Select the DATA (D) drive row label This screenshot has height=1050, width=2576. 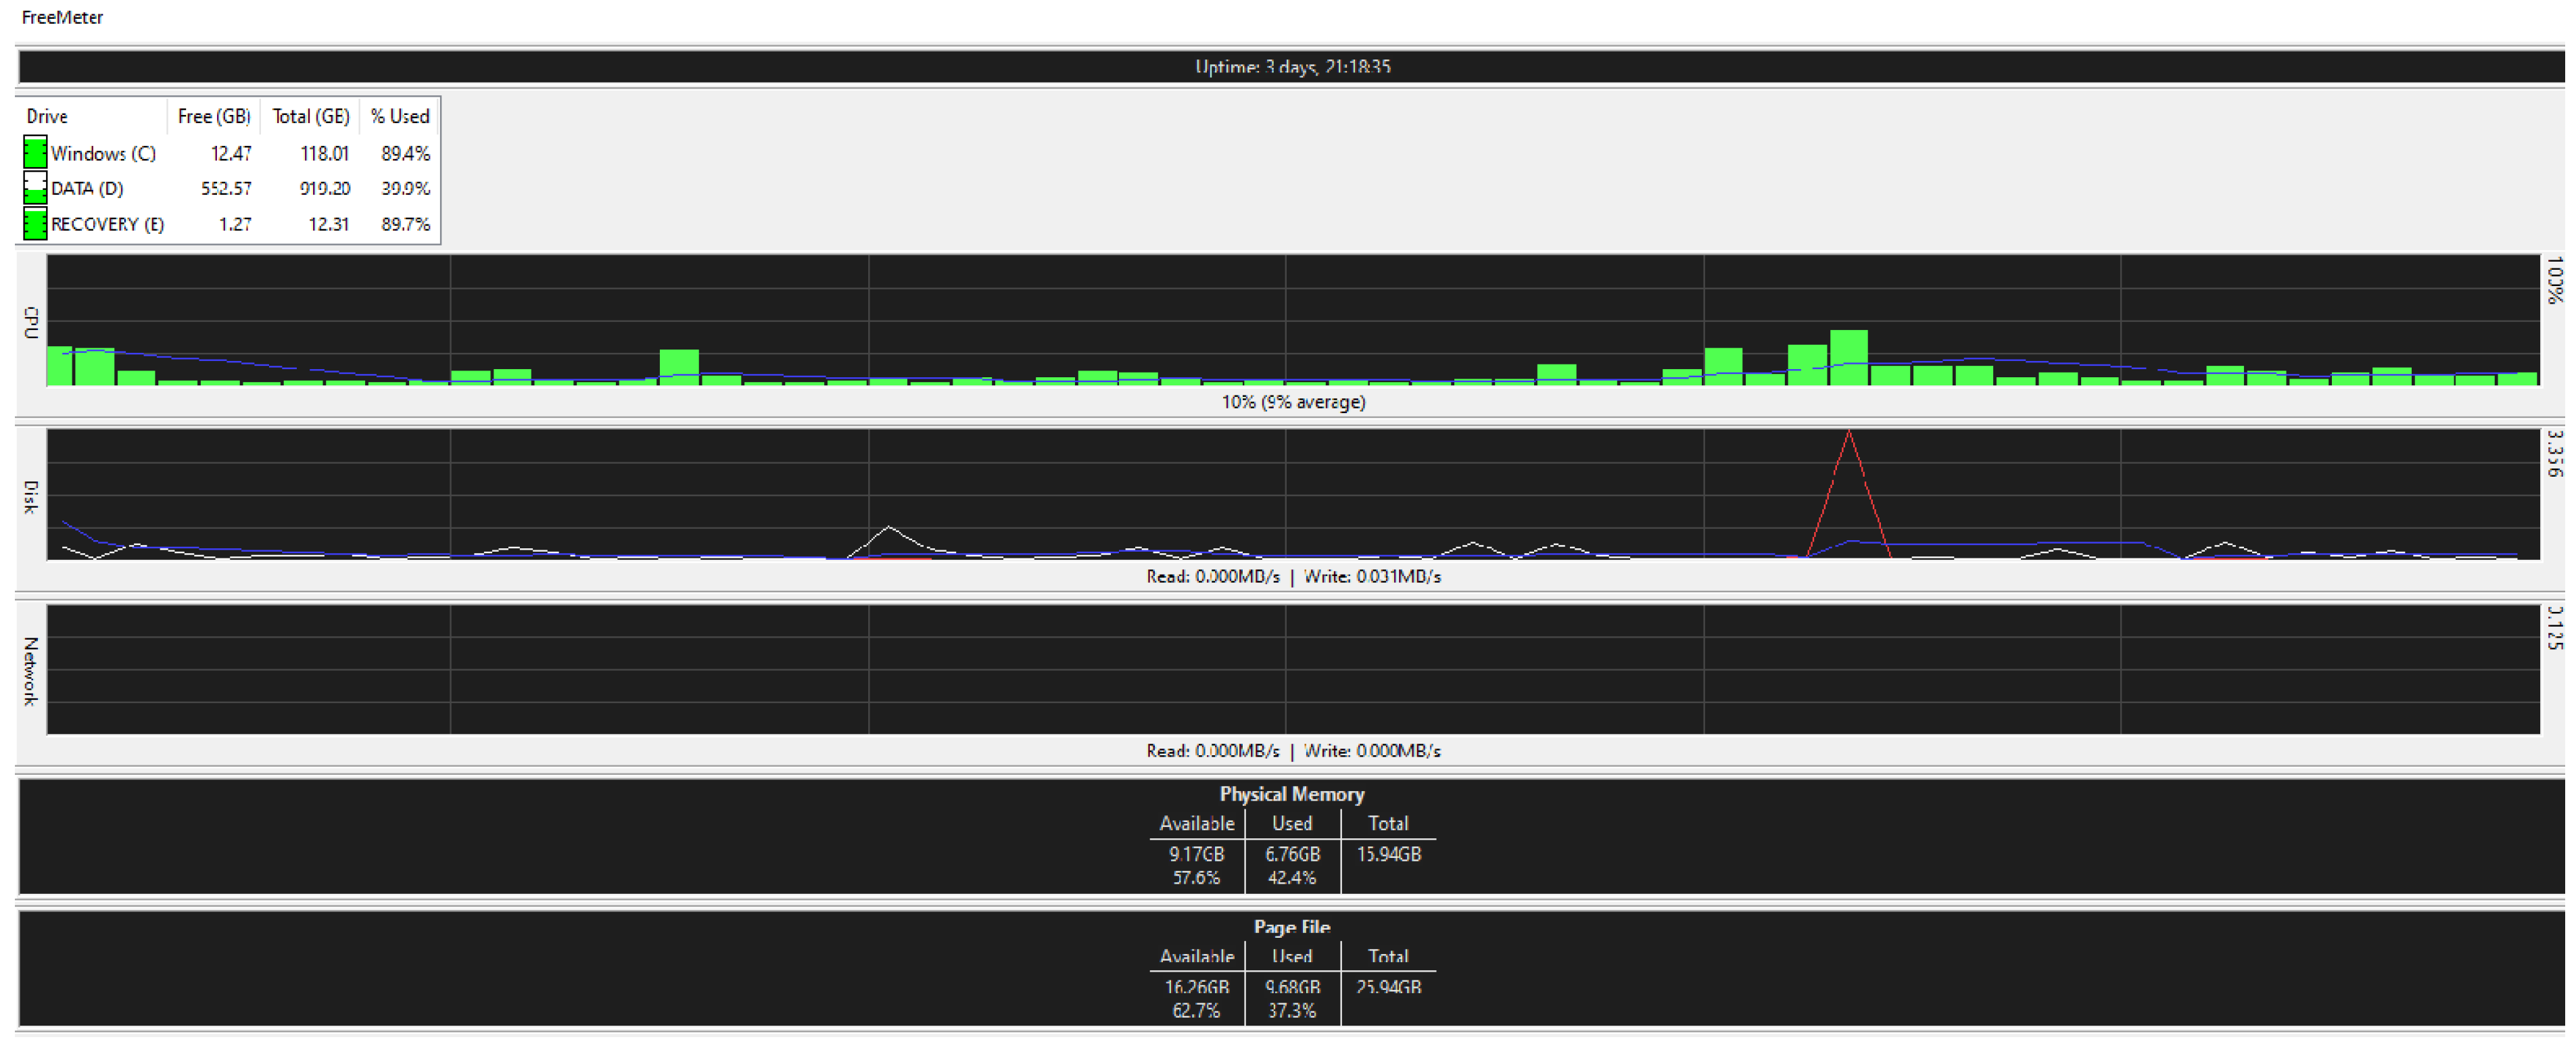tap(87, 188)
